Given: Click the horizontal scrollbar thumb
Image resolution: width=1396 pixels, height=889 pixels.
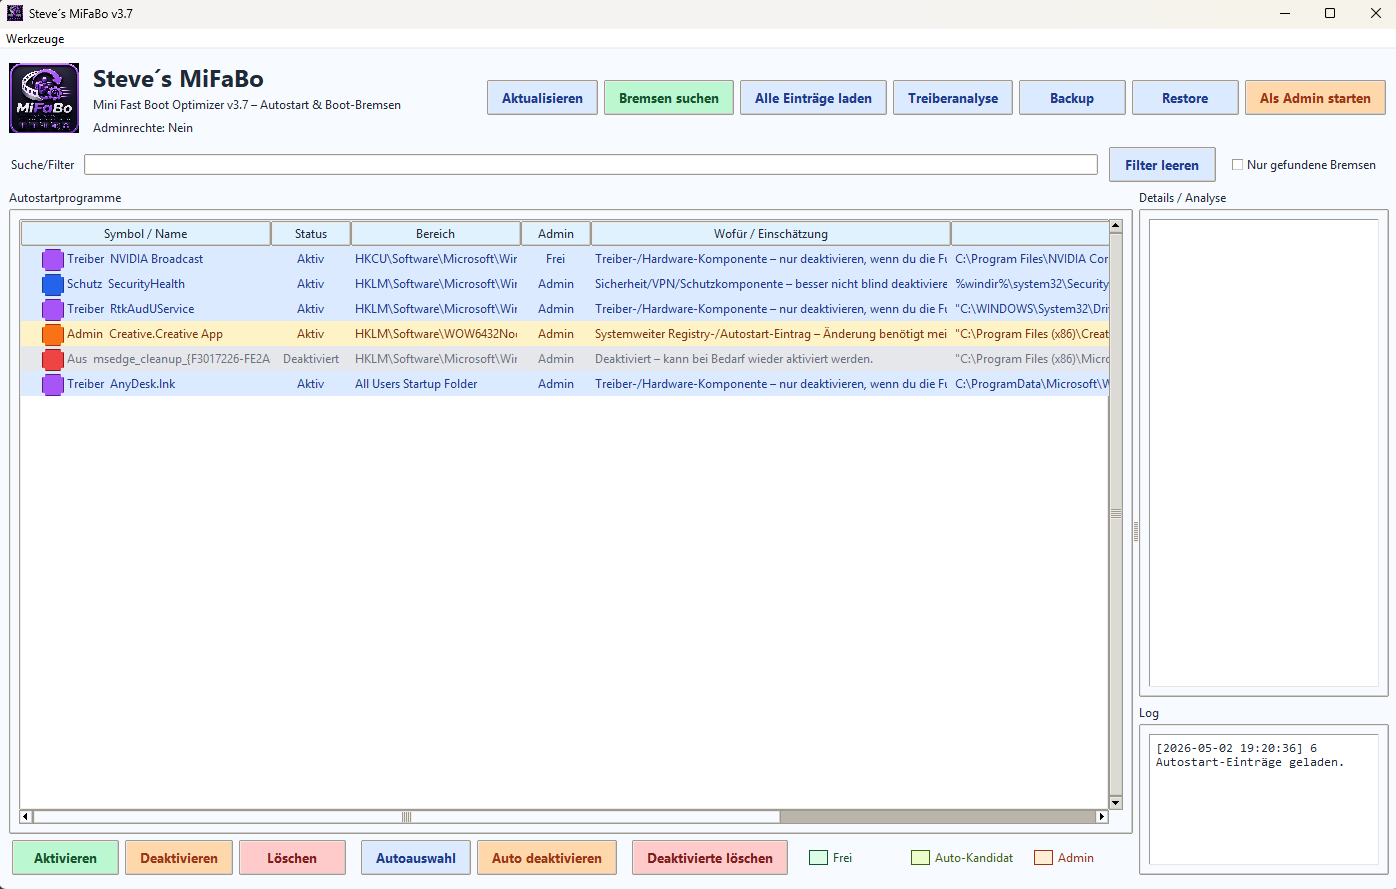Looking at the screenshot, I should click(406, 816).
